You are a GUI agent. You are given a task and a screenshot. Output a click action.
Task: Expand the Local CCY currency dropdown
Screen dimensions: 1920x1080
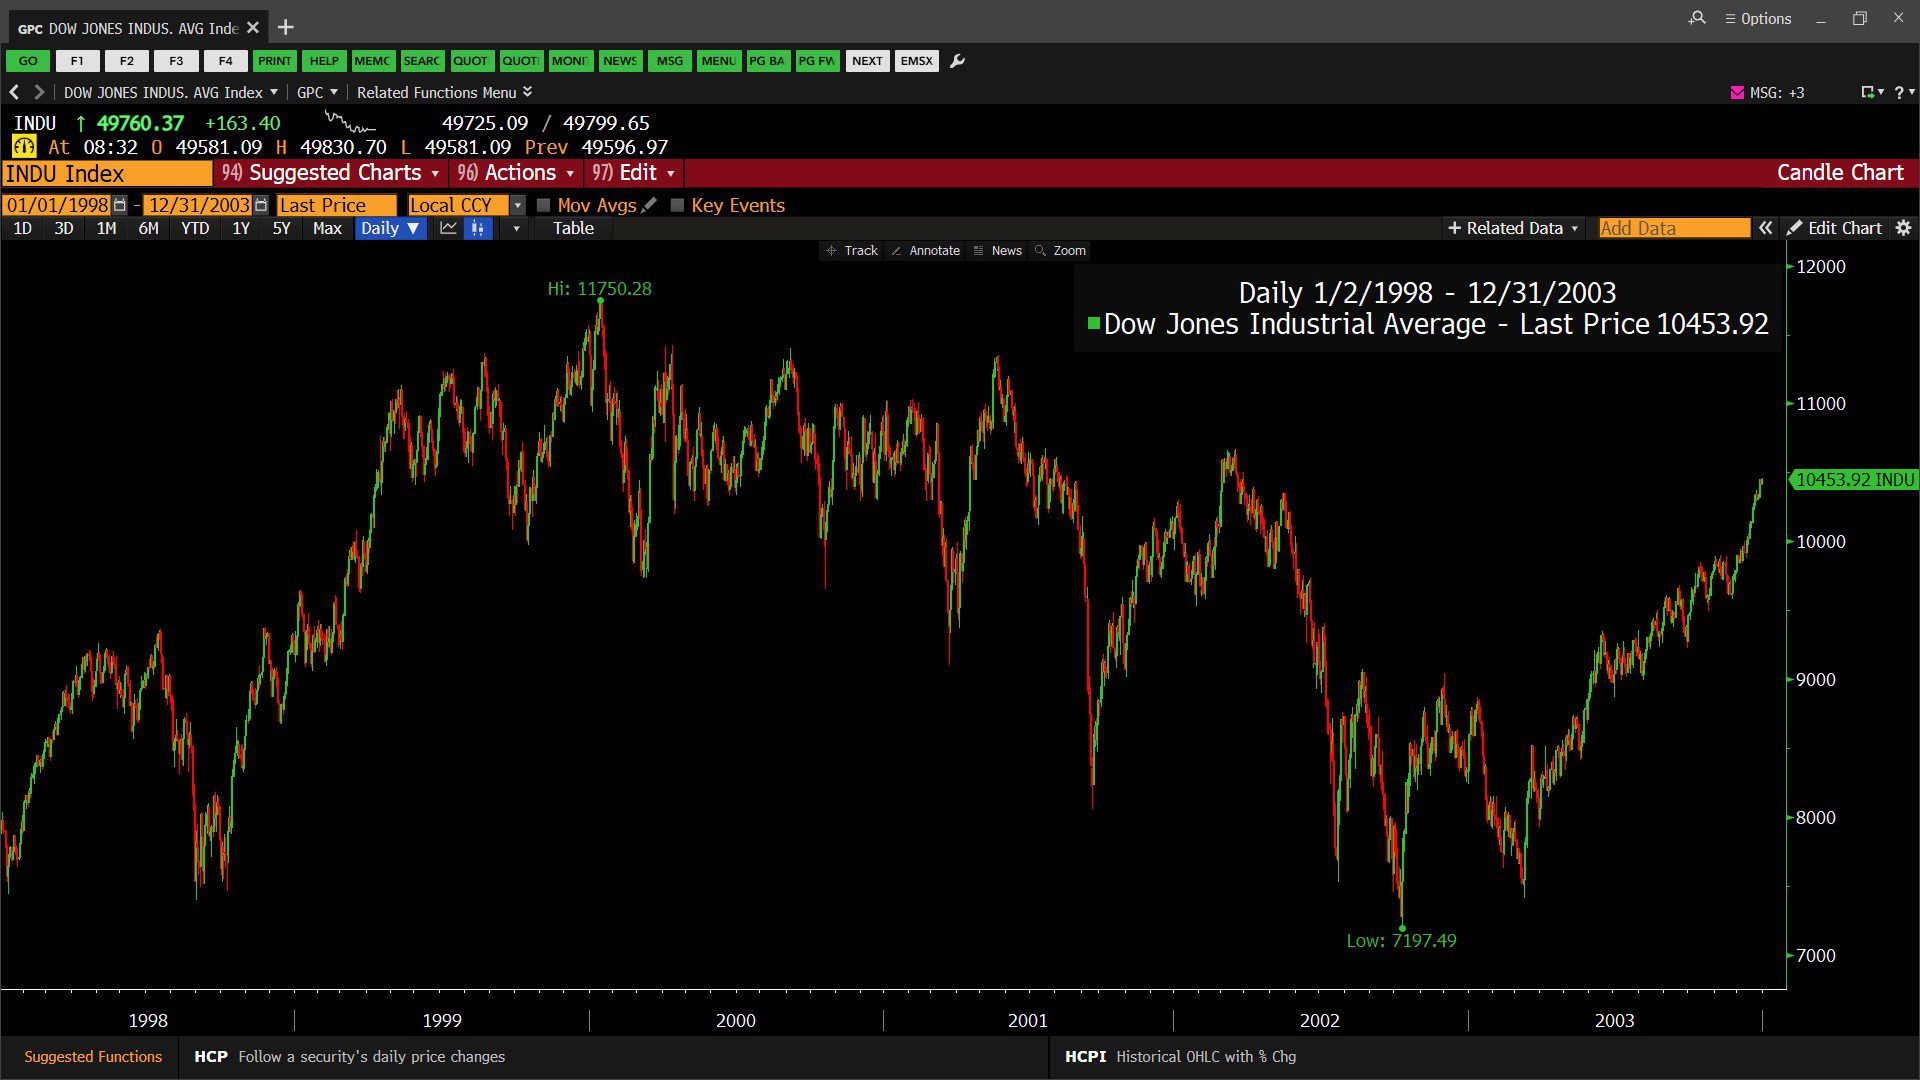(517, 205)
